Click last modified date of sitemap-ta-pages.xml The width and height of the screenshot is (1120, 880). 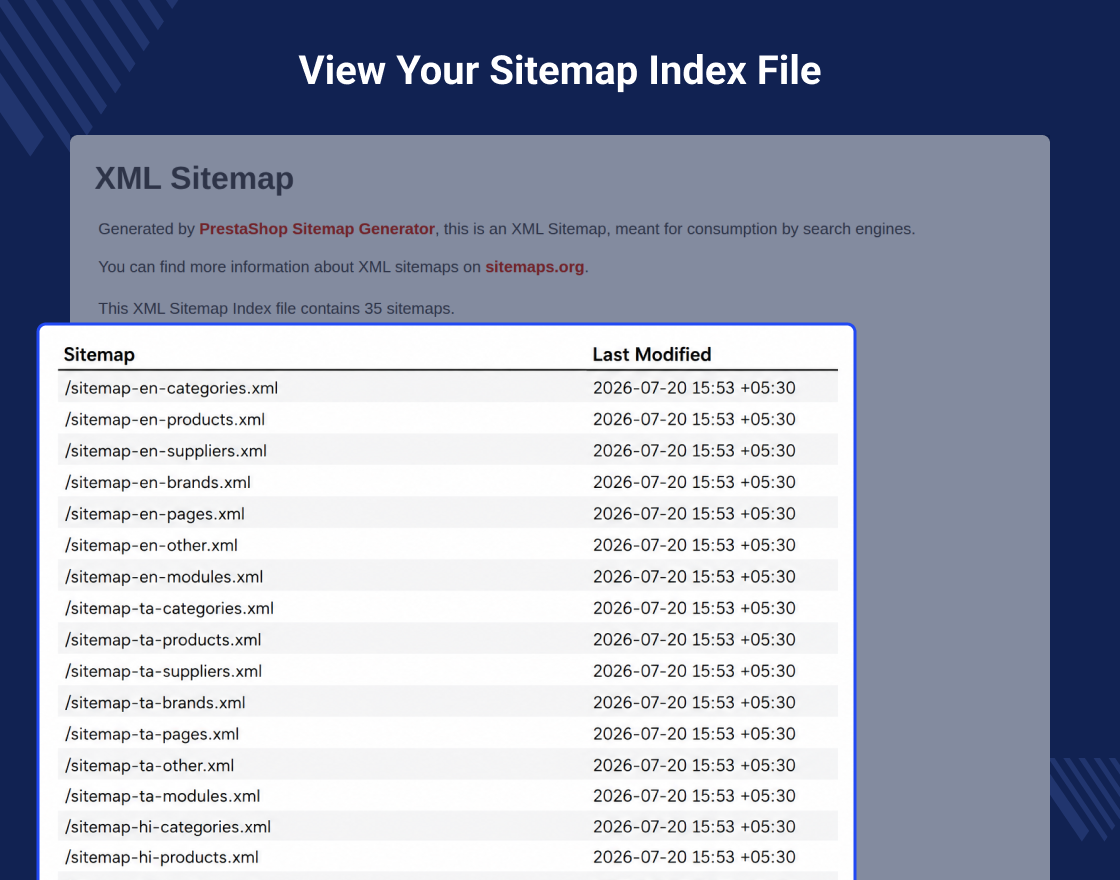click(x=694, y=734)
